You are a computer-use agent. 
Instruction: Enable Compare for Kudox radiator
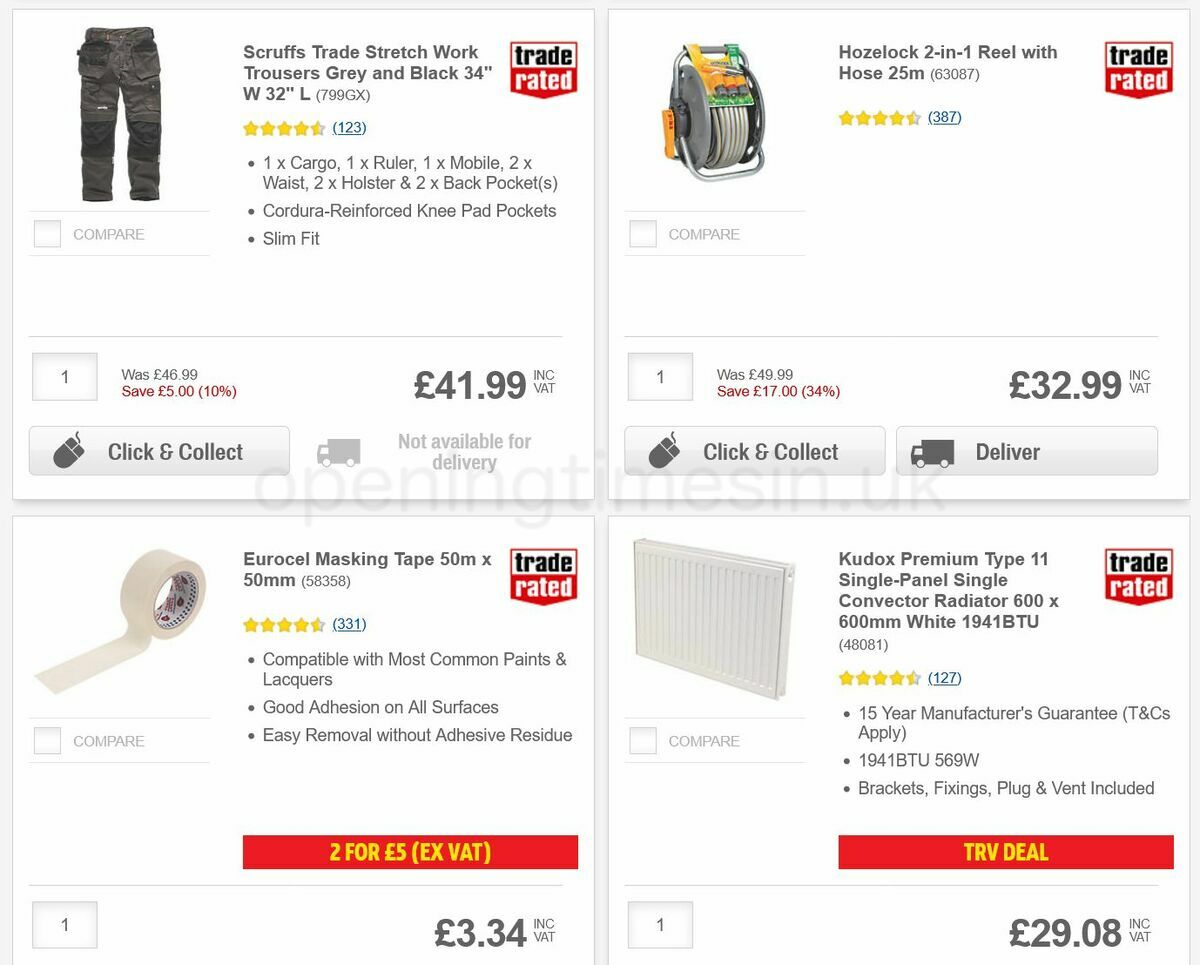pos(642,740)
